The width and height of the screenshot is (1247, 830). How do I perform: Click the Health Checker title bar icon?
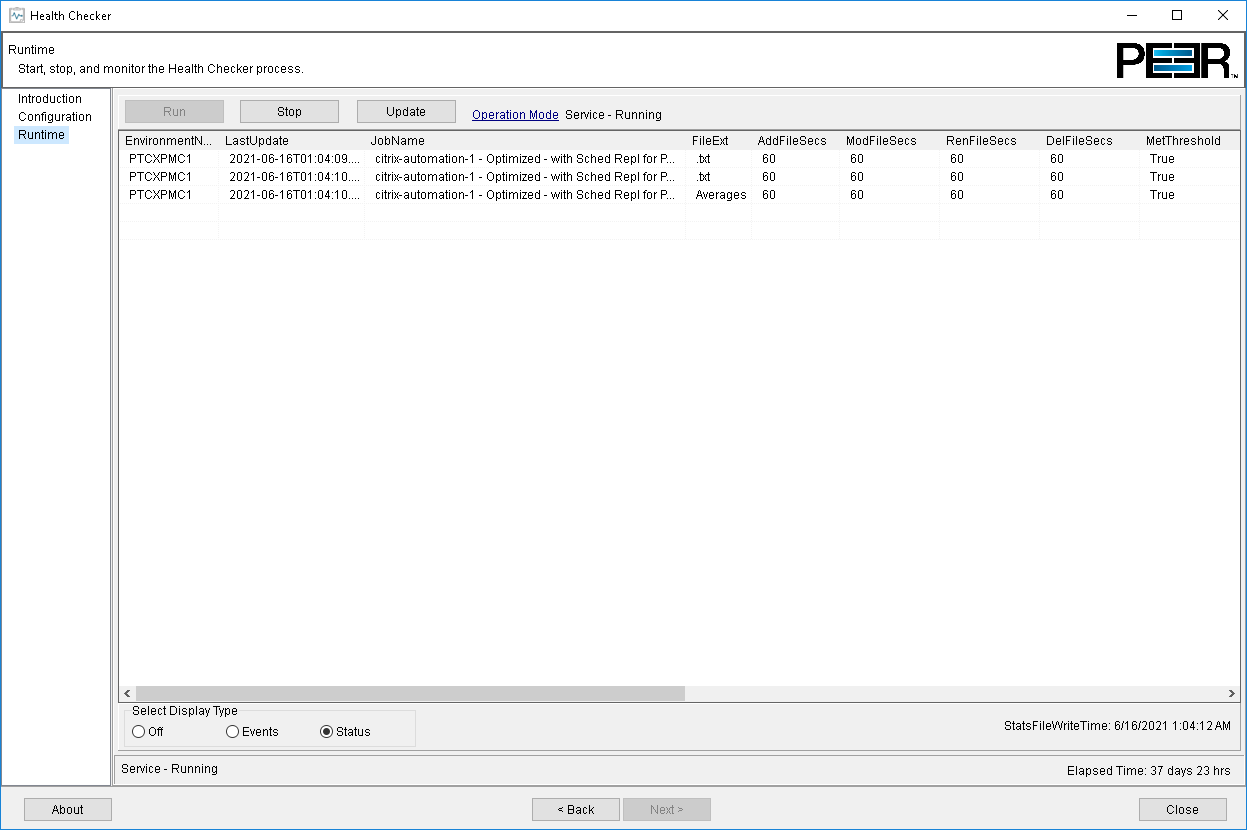(x=16, y=15)
